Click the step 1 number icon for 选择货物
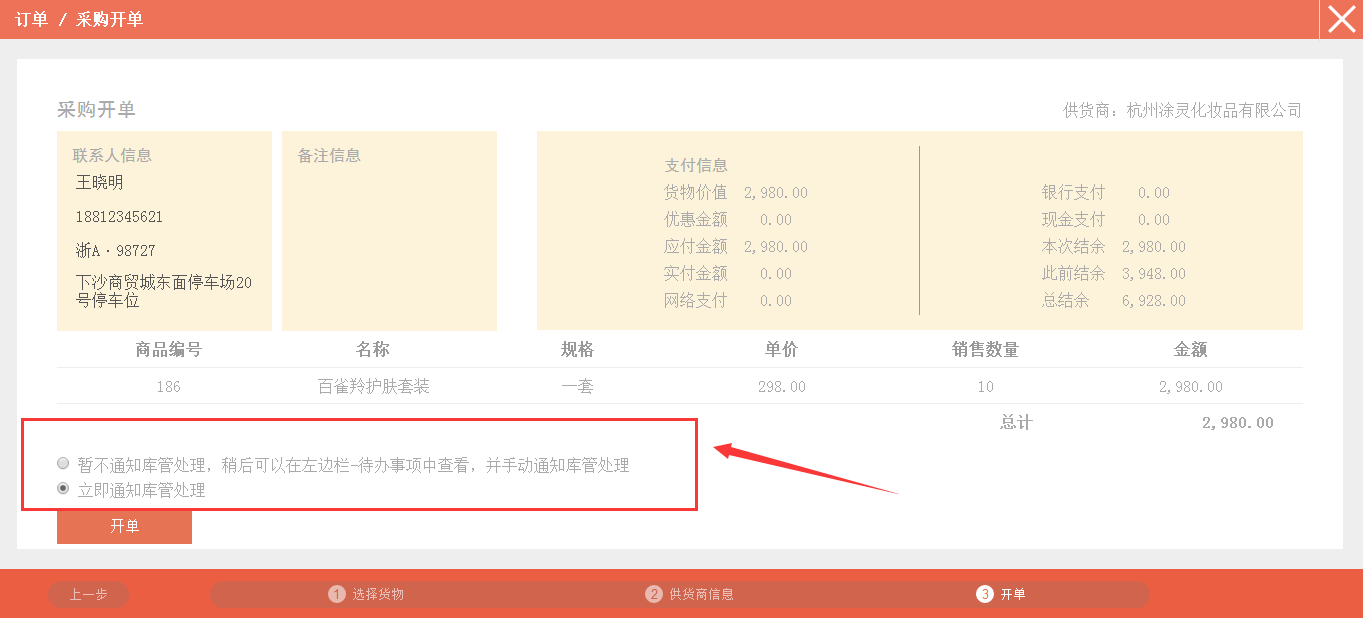 (x=337, y=594)
